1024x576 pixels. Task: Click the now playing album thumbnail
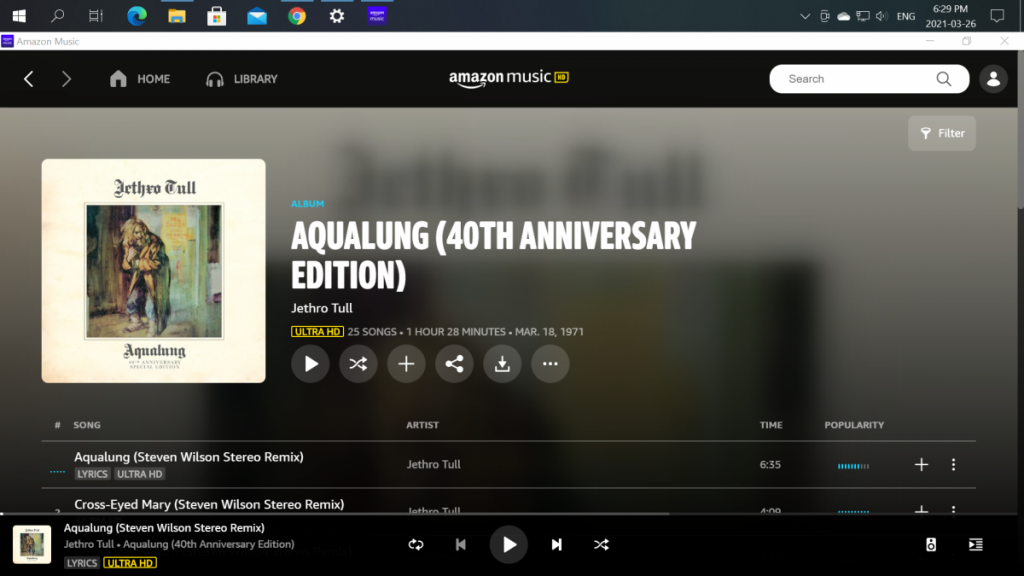pos(32,545)
